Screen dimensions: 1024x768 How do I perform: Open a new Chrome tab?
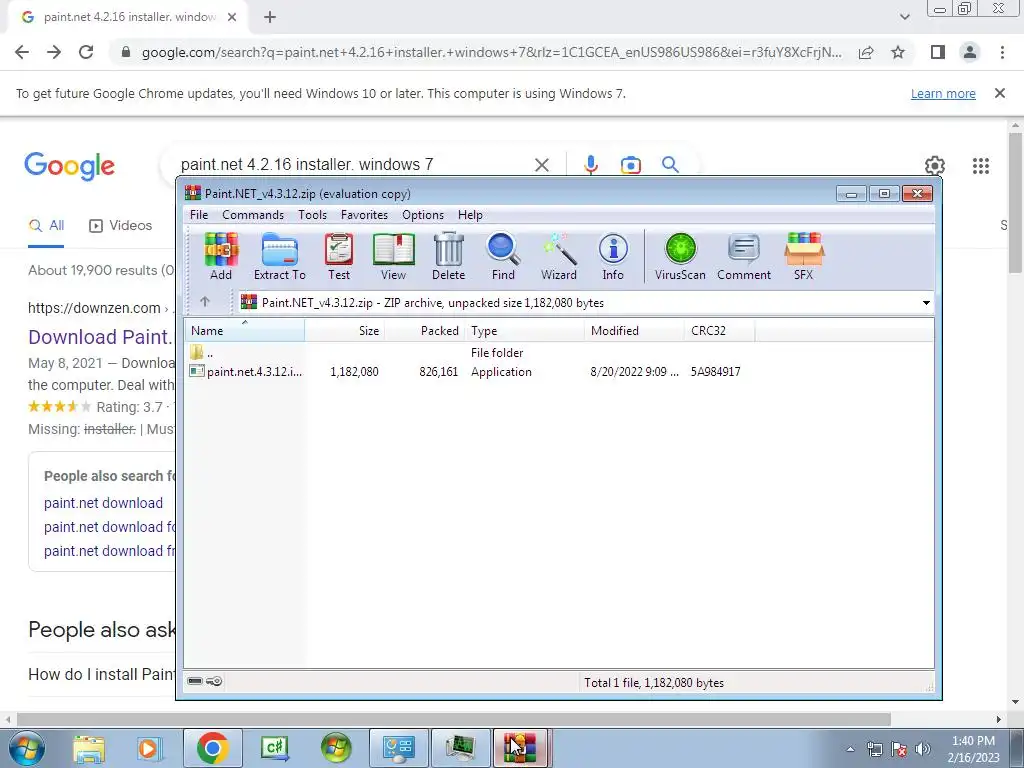tap(270, 17)
